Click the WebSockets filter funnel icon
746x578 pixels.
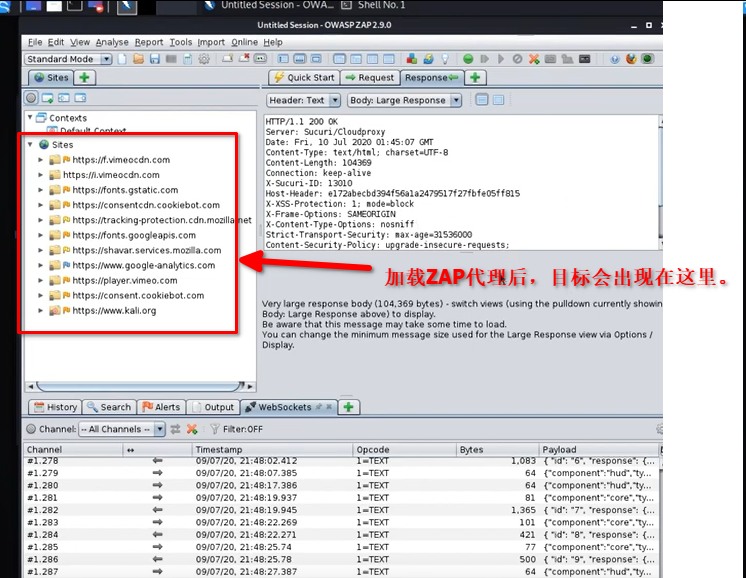point(213,429)
